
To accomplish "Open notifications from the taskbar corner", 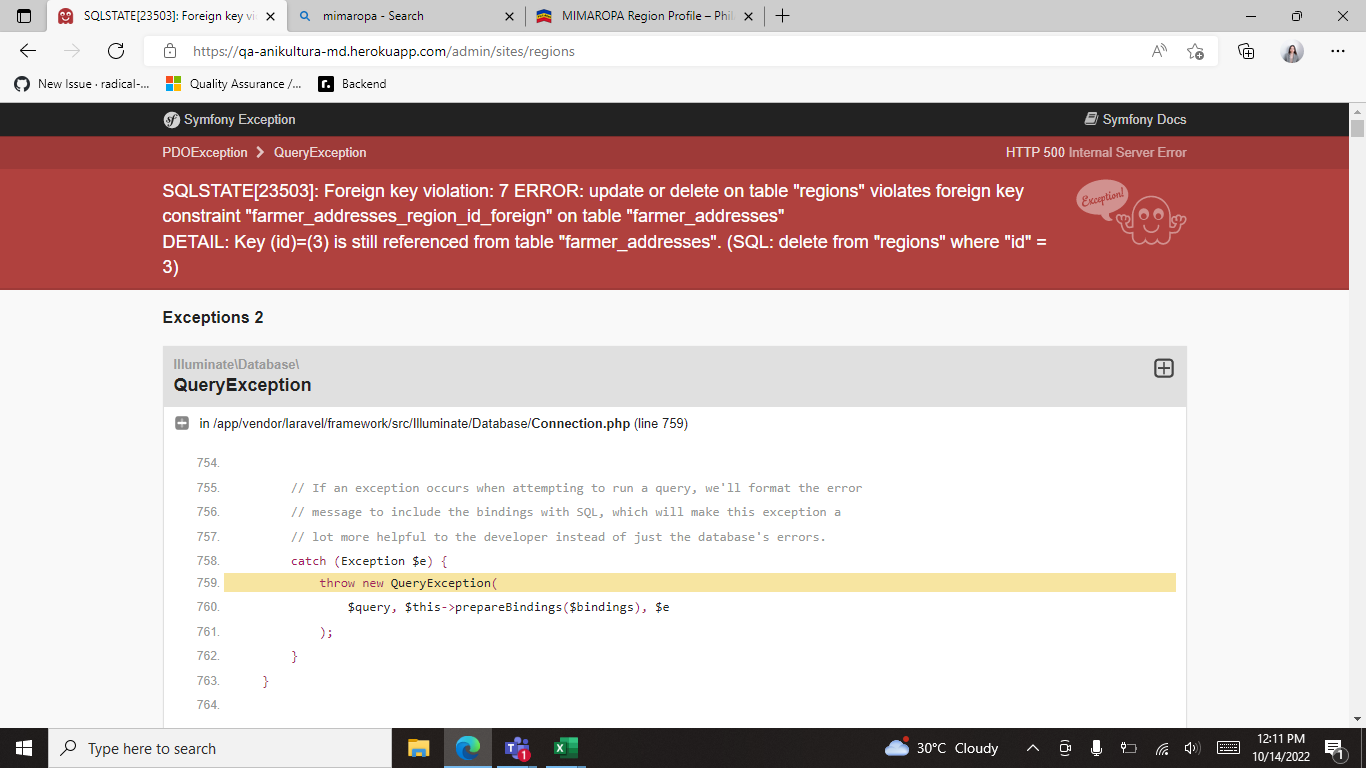I will 1334,748.
